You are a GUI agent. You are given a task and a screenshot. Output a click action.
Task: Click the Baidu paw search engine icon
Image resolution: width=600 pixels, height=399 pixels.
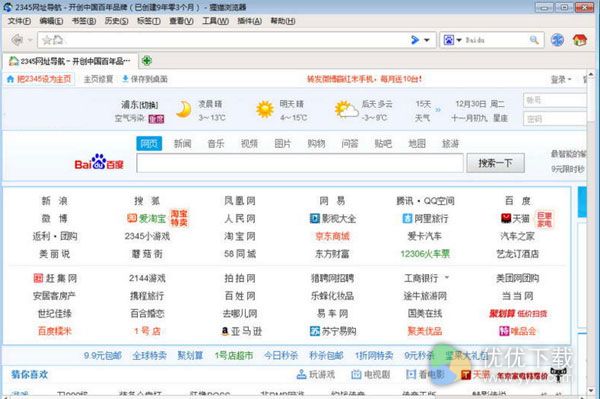448,40
